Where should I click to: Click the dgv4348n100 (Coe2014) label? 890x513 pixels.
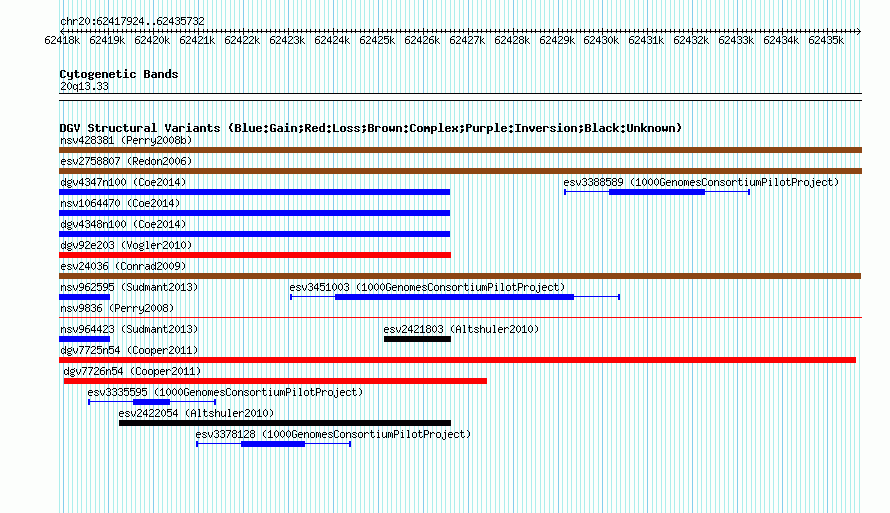pos(123,224)
